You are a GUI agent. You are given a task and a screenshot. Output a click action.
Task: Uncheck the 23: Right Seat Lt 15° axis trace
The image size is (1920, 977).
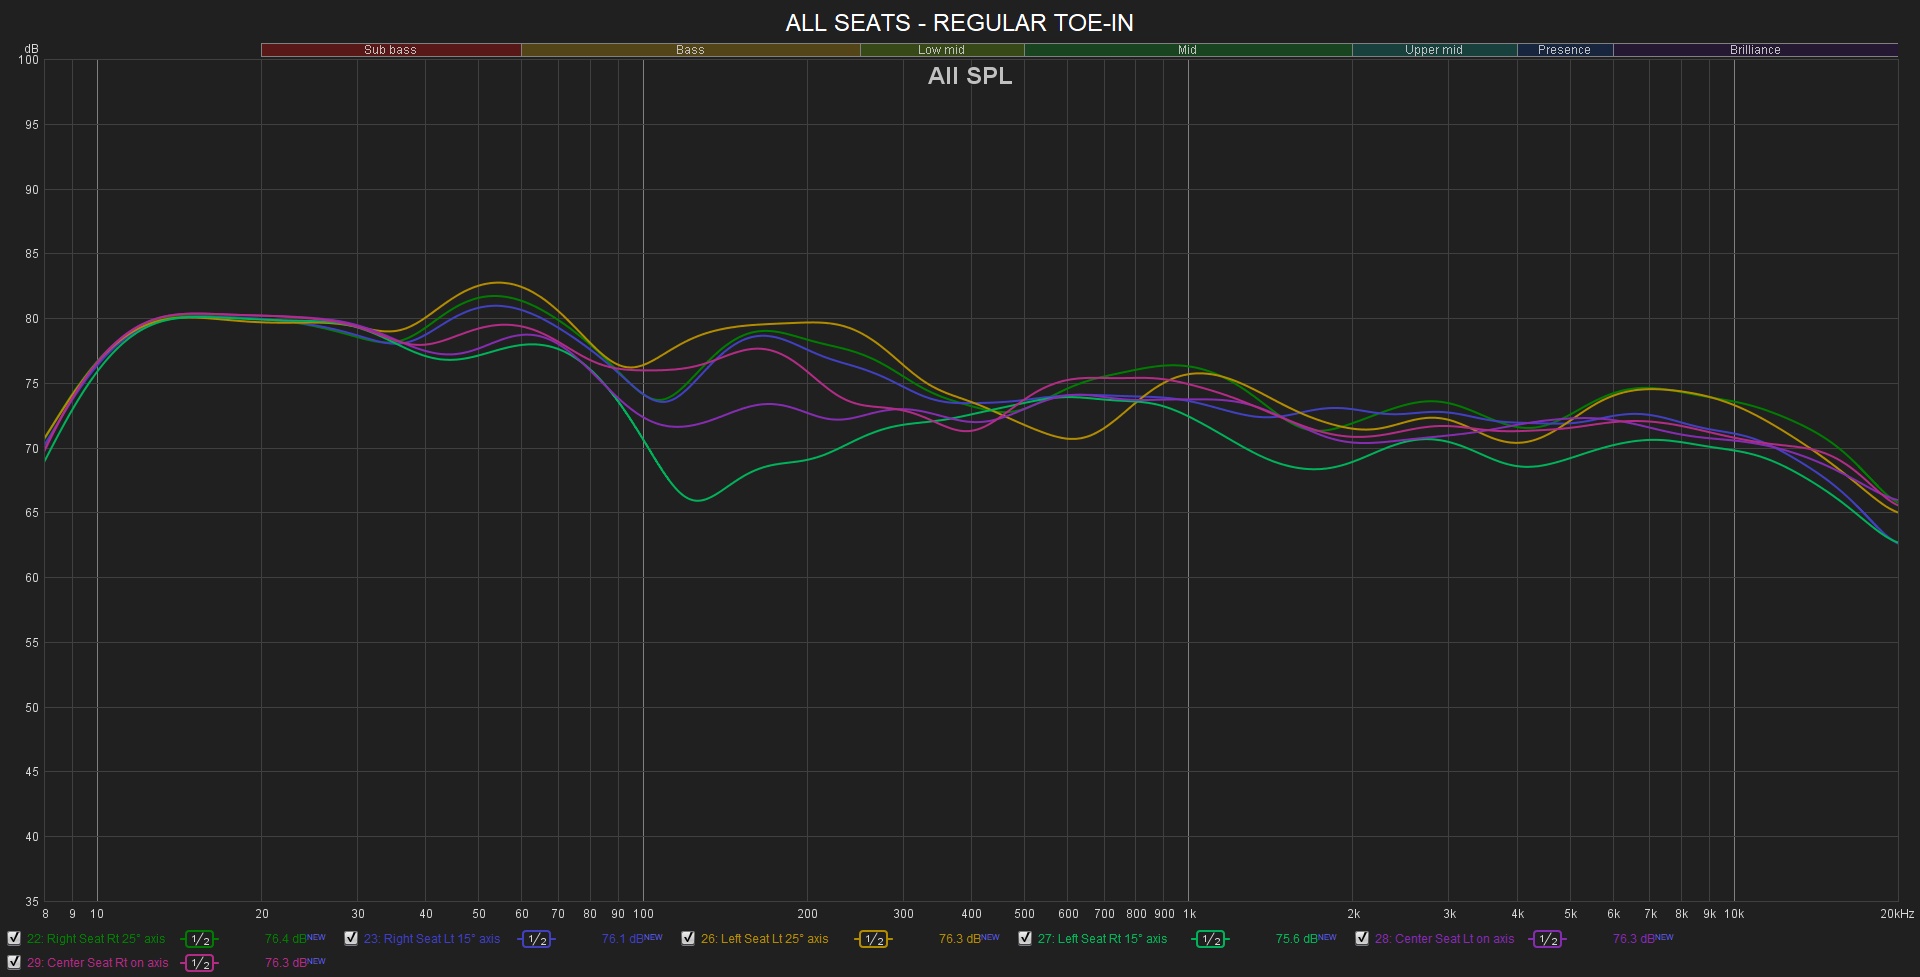(351, 939)
